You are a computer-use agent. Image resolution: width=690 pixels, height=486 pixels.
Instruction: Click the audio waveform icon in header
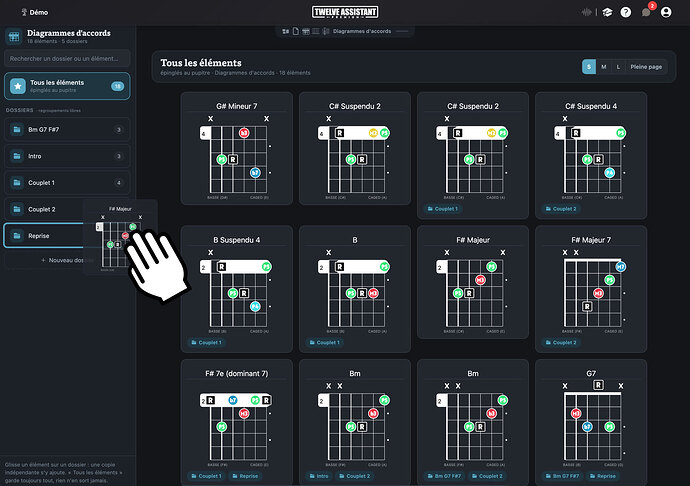586,12
